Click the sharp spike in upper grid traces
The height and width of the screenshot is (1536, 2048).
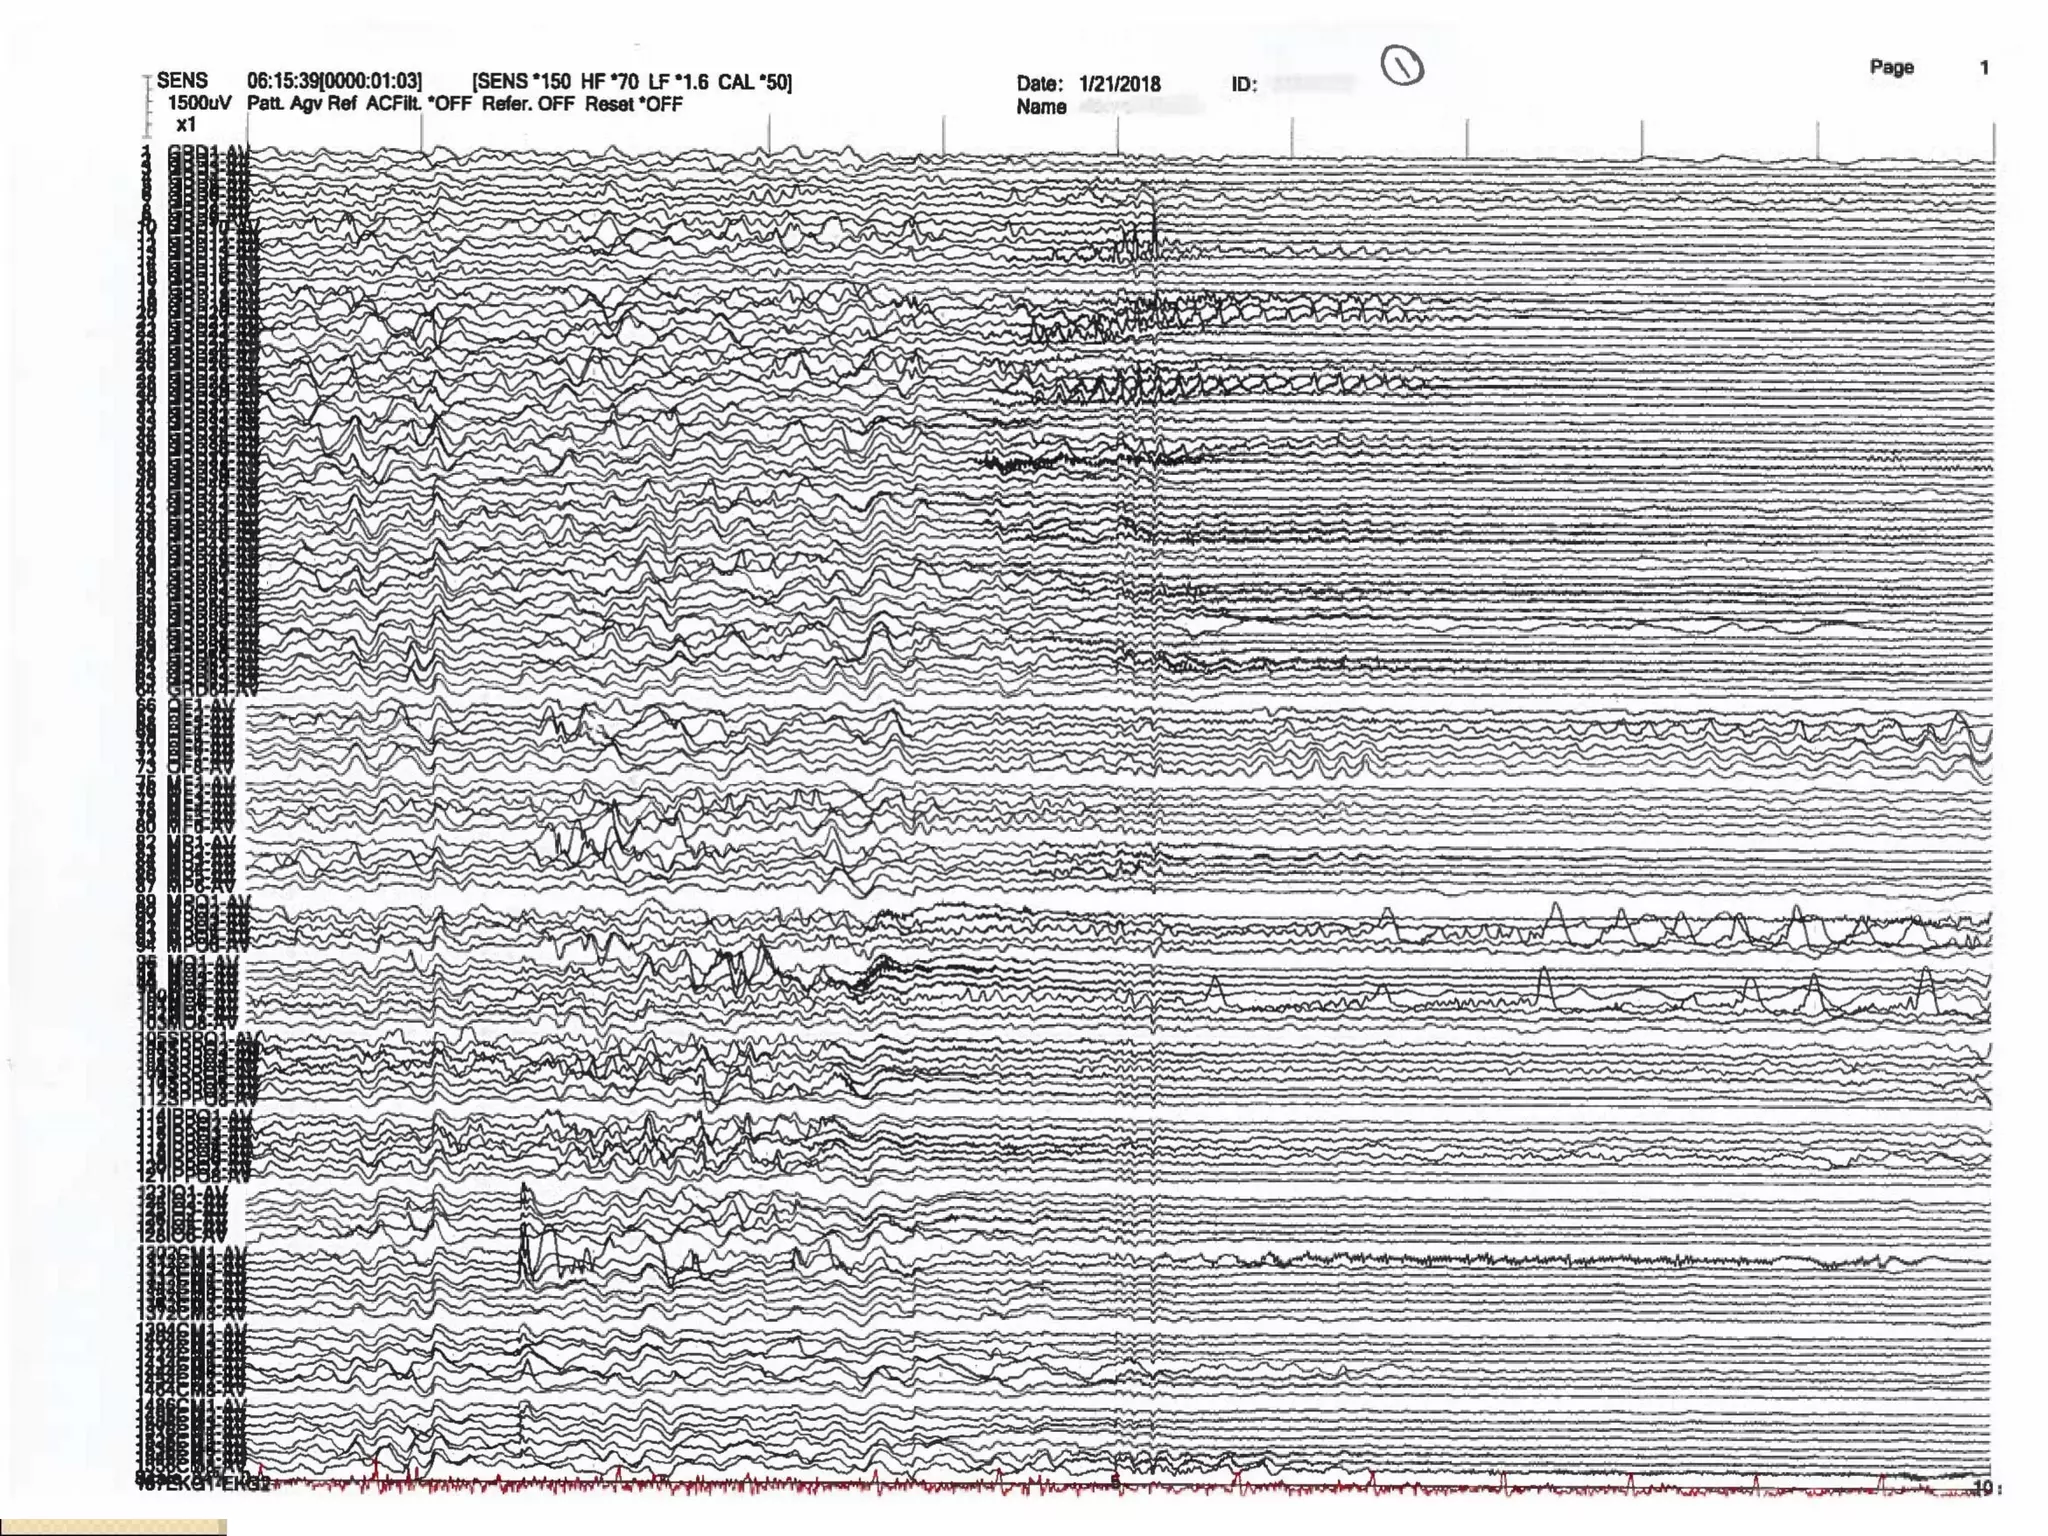[x=1154, y=222]
